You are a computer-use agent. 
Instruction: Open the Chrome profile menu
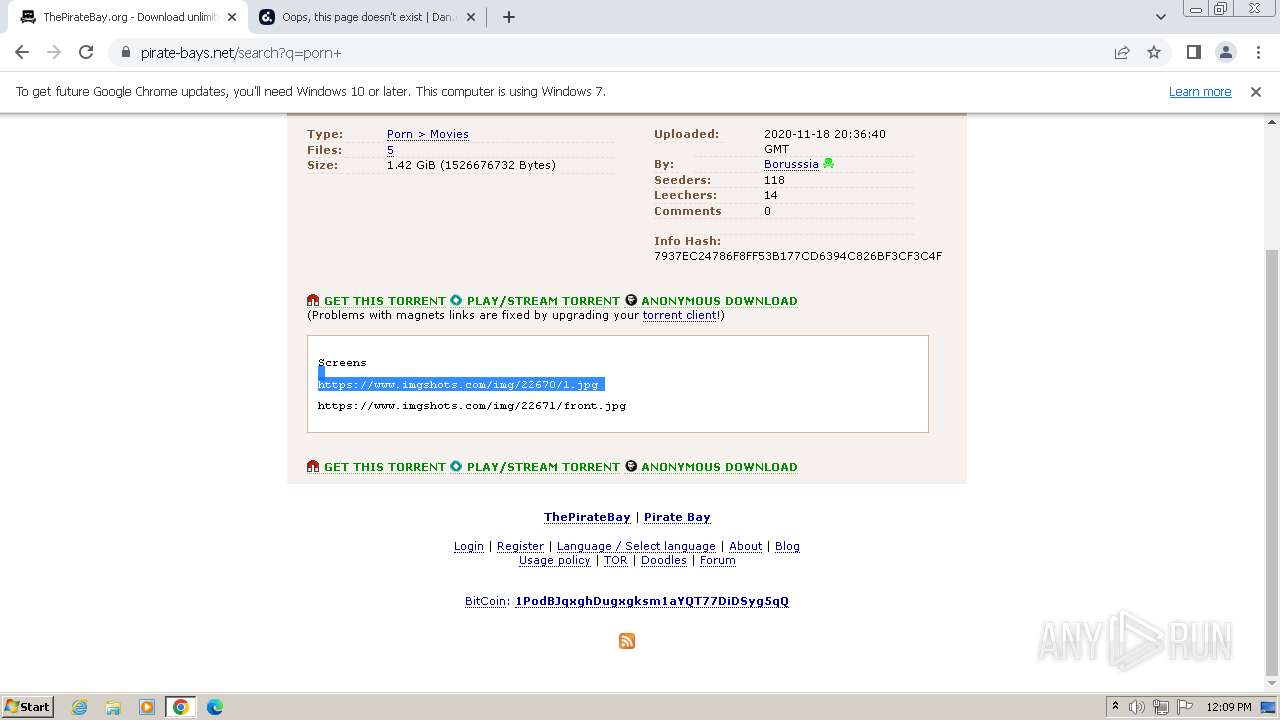click(1226, 52)
